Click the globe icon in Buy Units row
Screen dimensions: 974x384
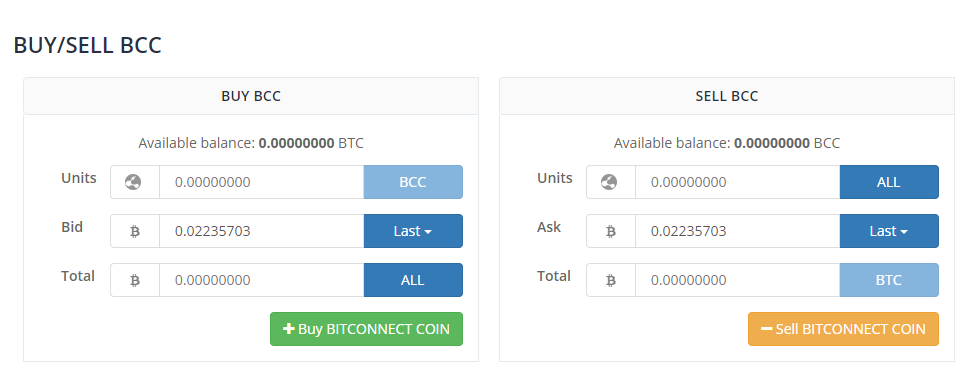coord(133,182)
